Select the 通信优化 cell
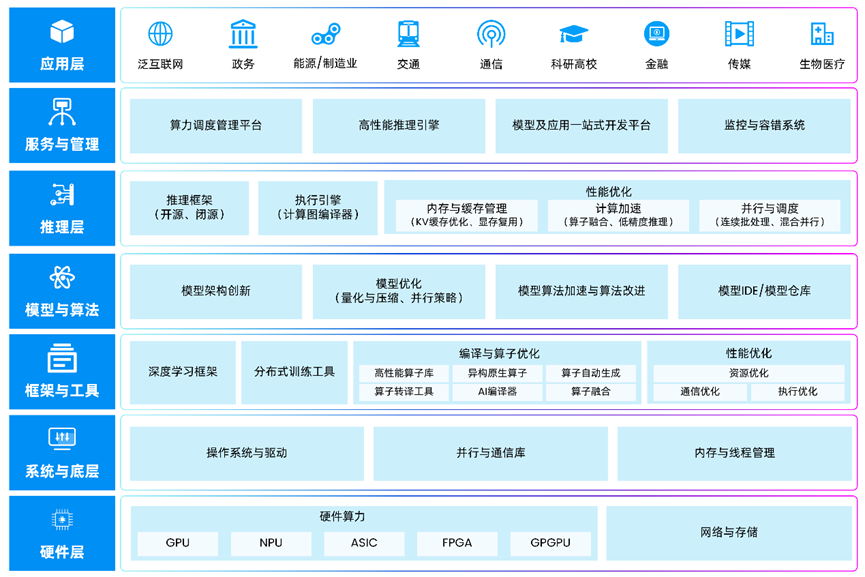 click(x=700, y=392)
